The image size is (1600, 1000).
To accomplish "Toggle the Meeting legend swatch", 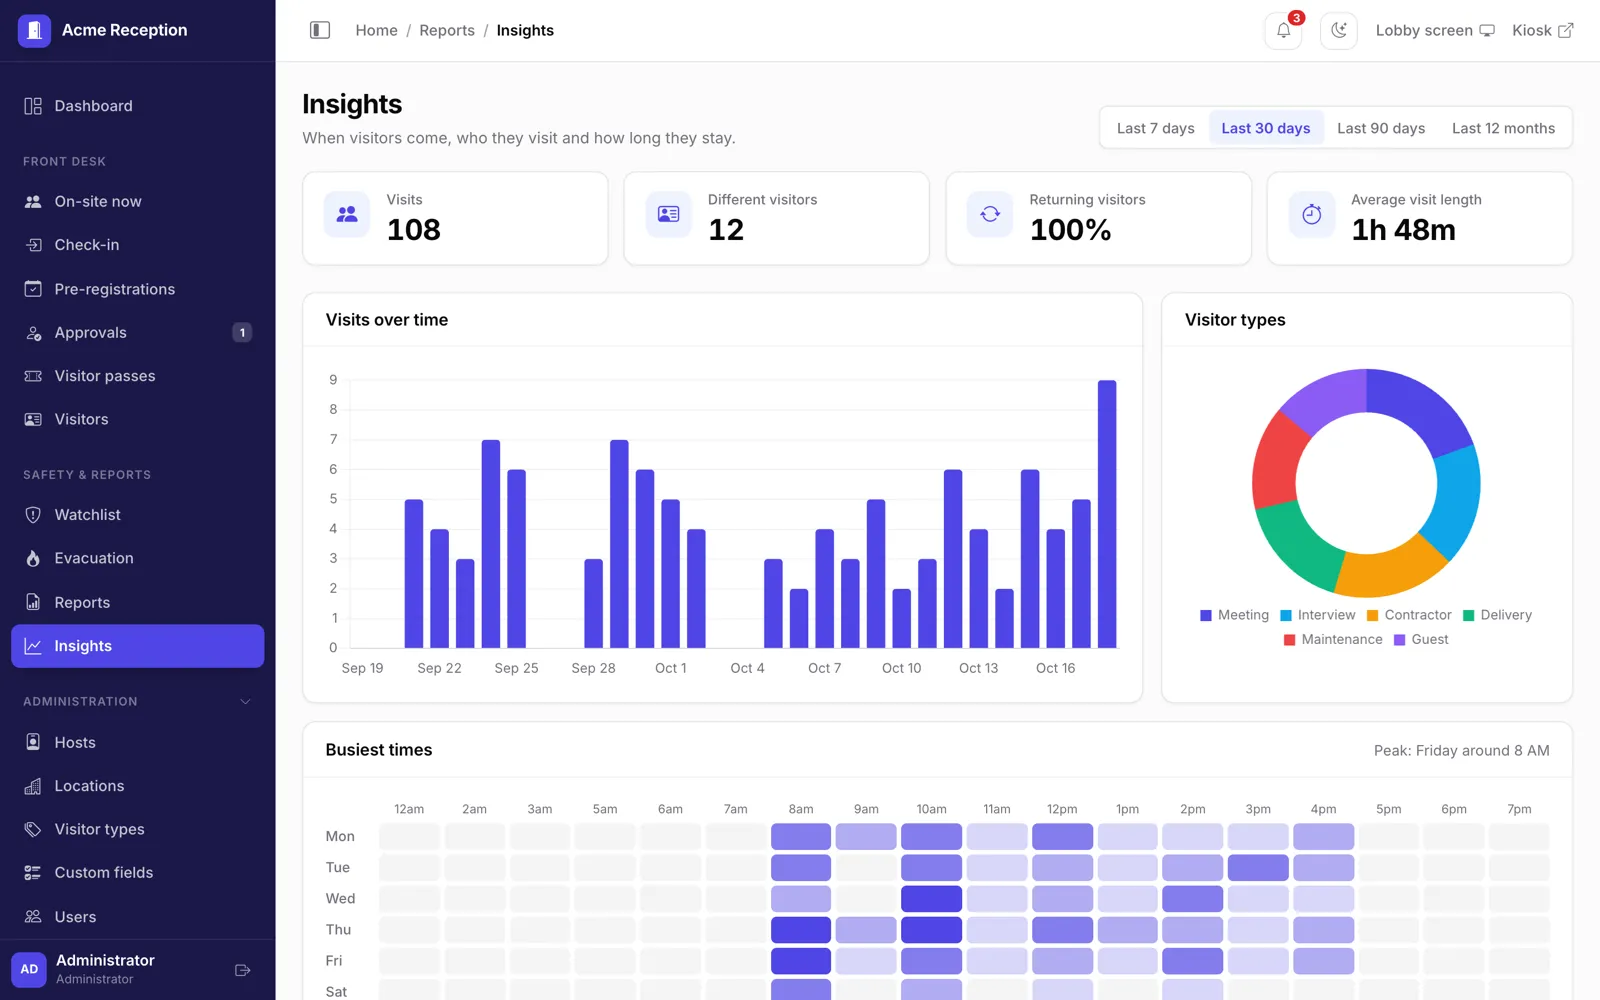I will 1206,615.
